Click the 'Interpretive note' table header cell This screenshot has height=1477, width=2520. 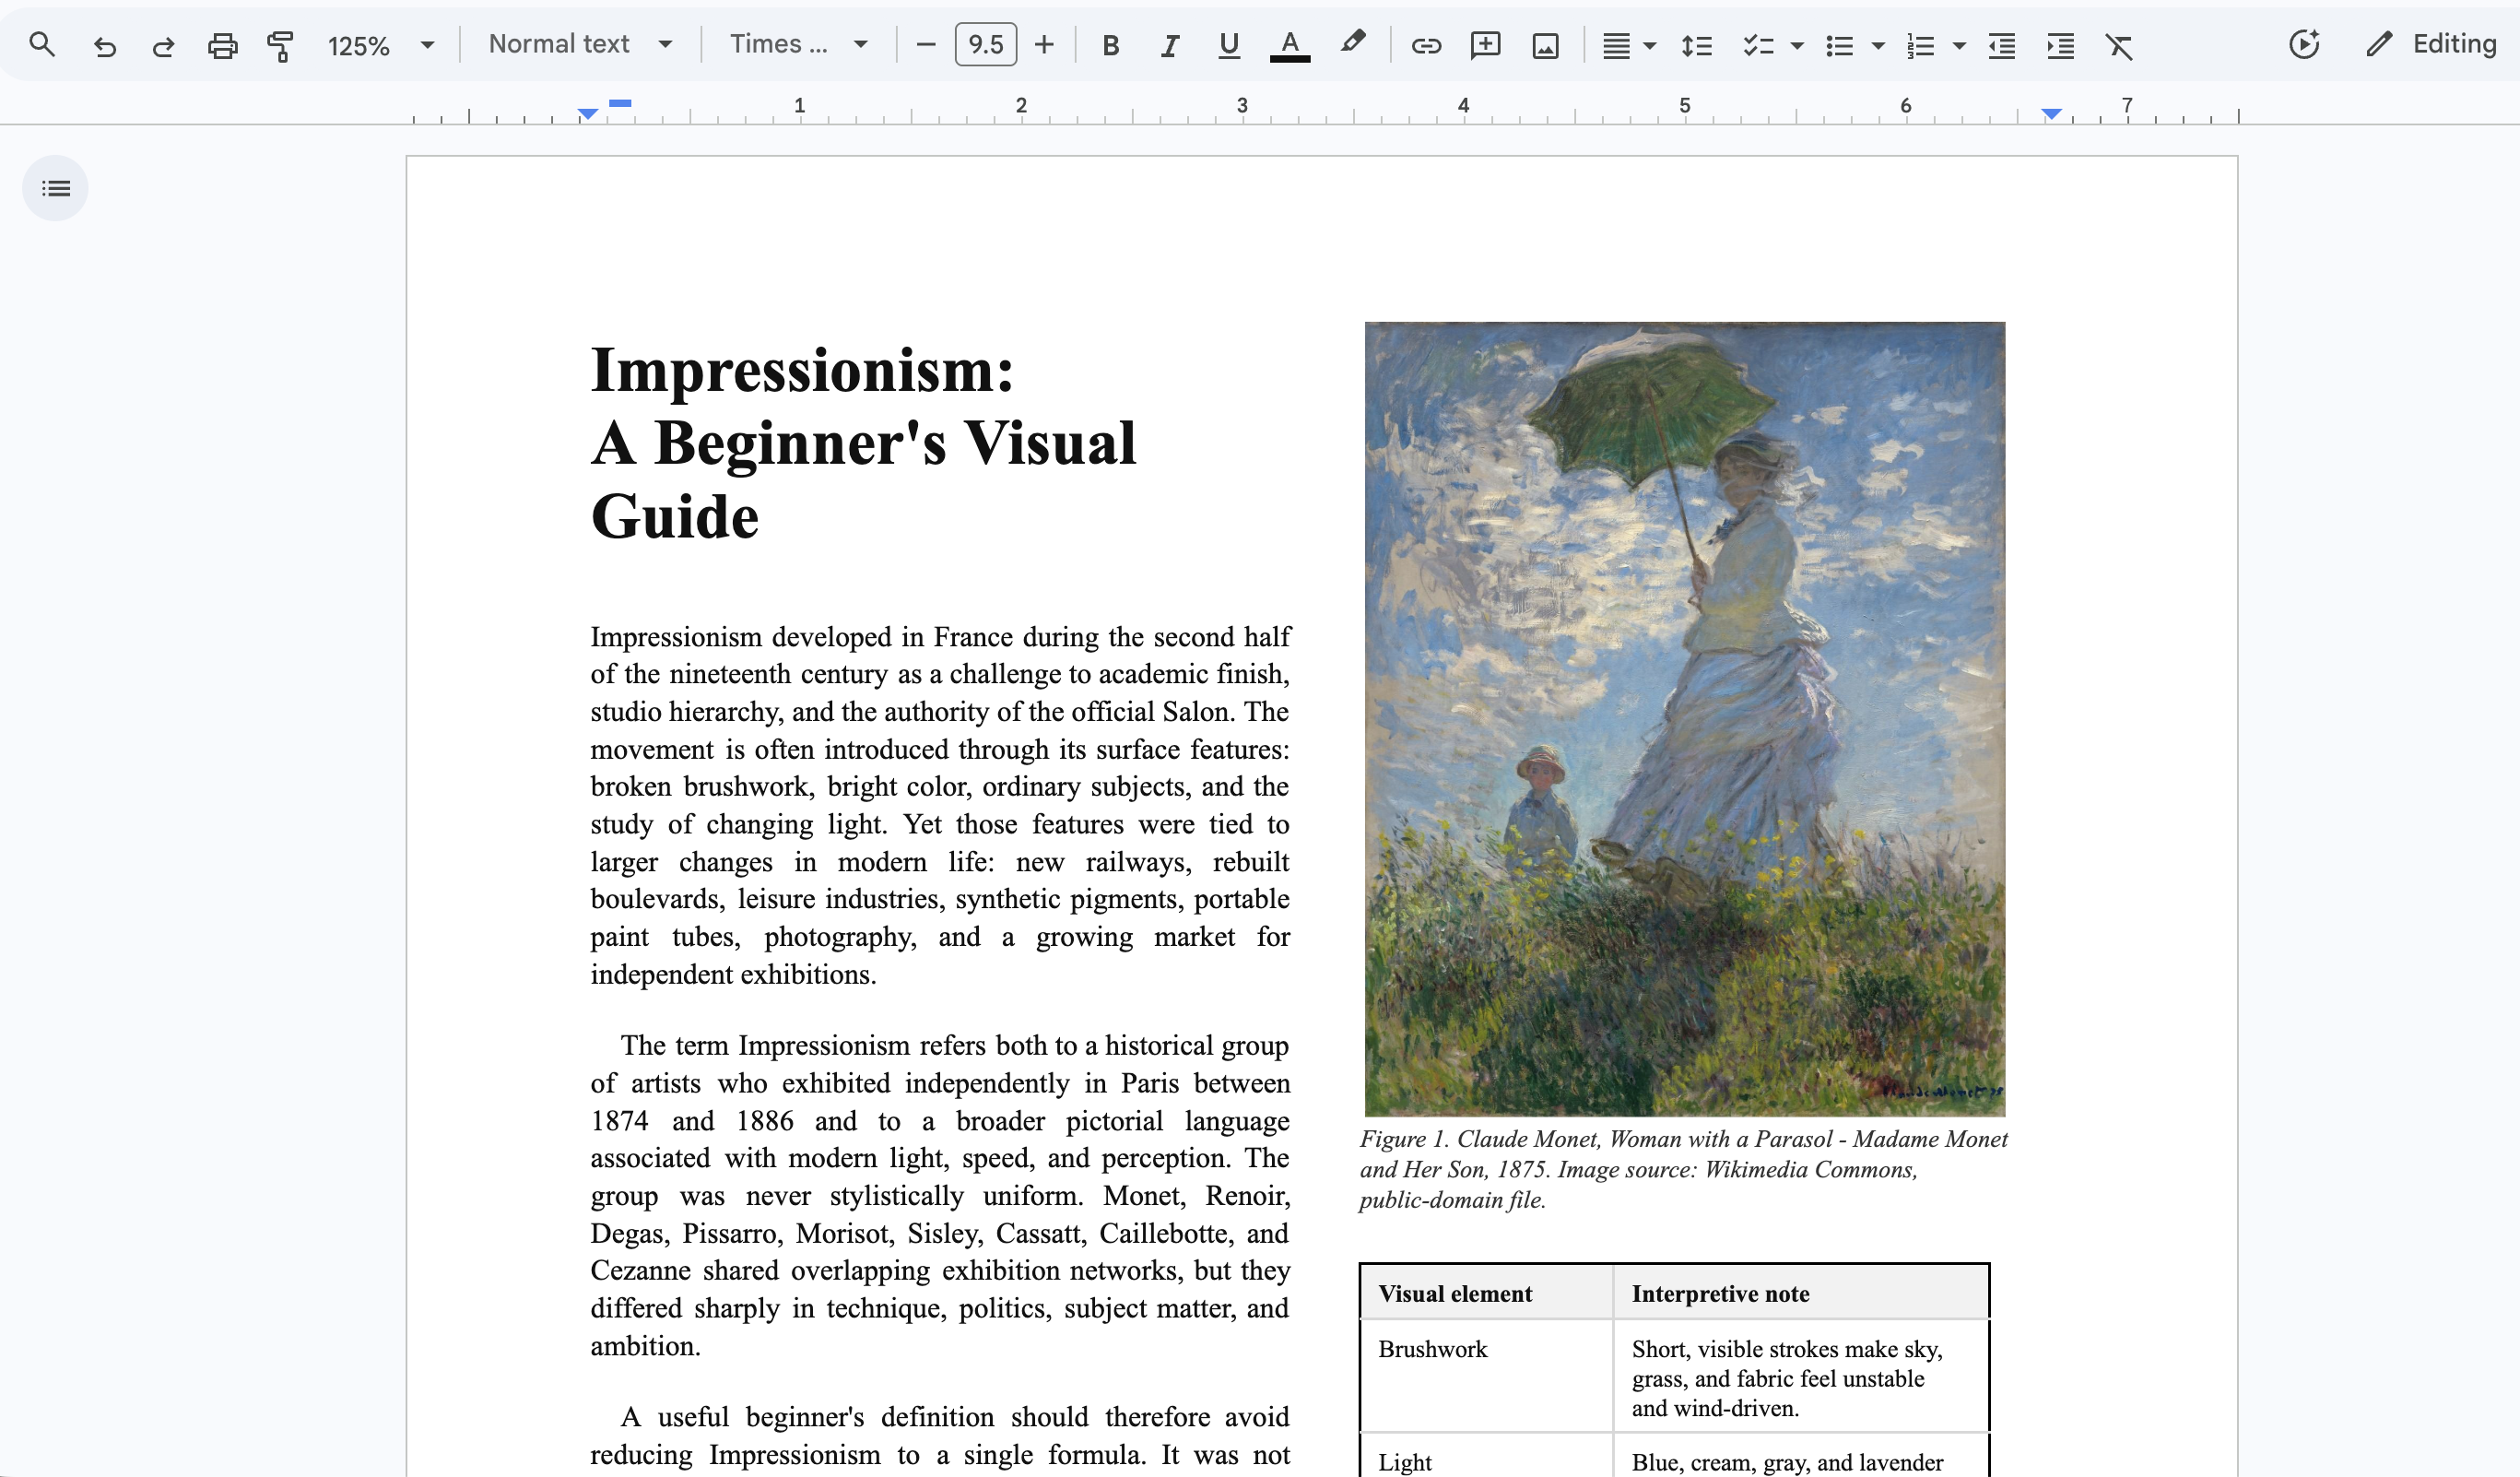(x=1801, y=1293)
